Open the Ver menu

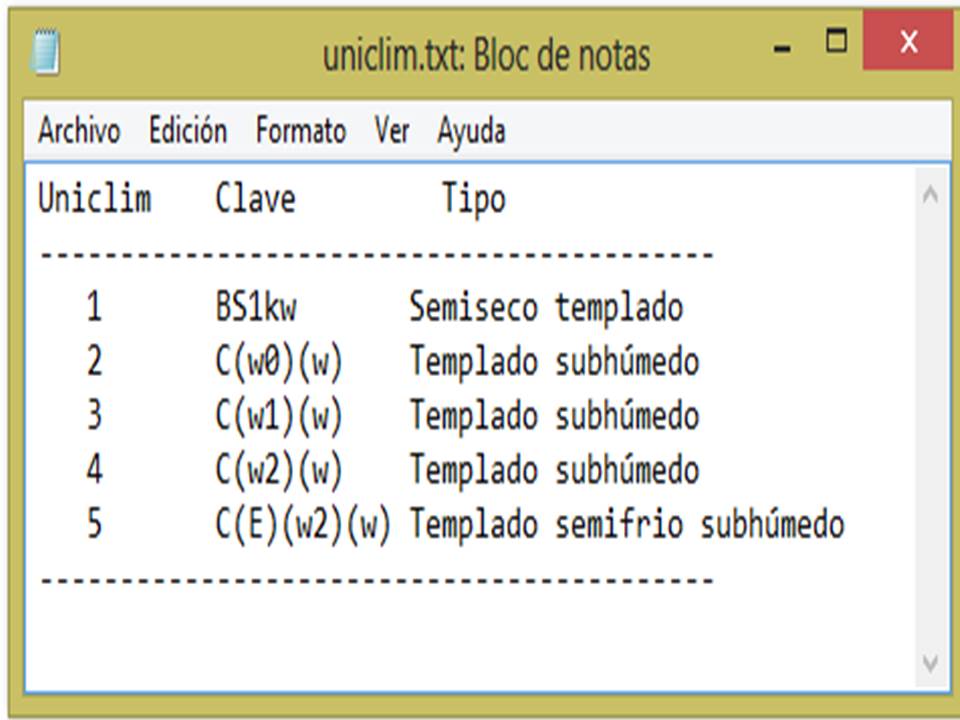(391, 131)
